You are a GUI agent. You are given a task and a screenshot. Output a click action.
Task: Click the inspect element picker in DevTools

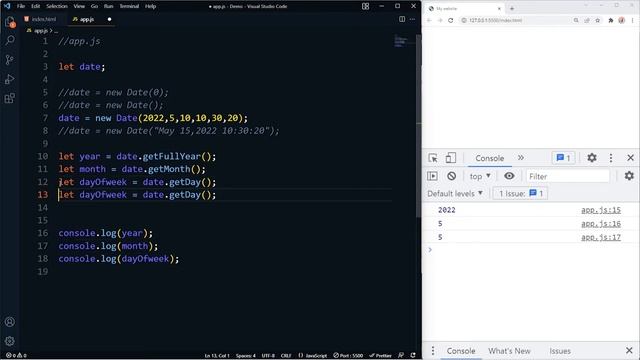click(x=433, y=158)
